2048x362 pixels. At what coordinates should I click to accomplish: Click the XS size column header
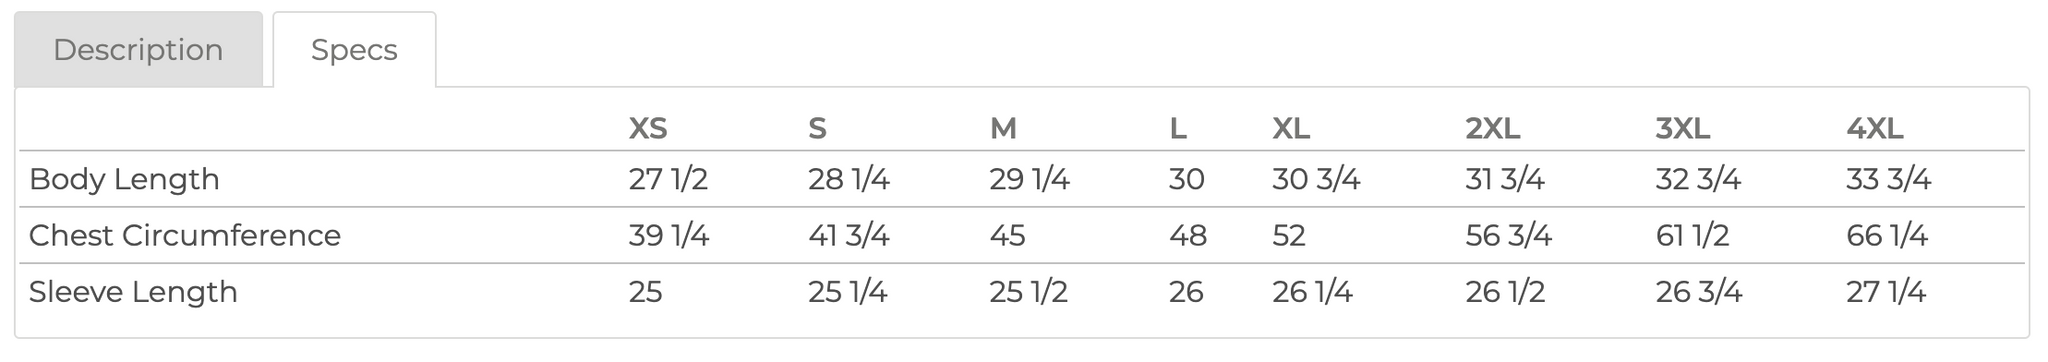(x=648, y=128)
